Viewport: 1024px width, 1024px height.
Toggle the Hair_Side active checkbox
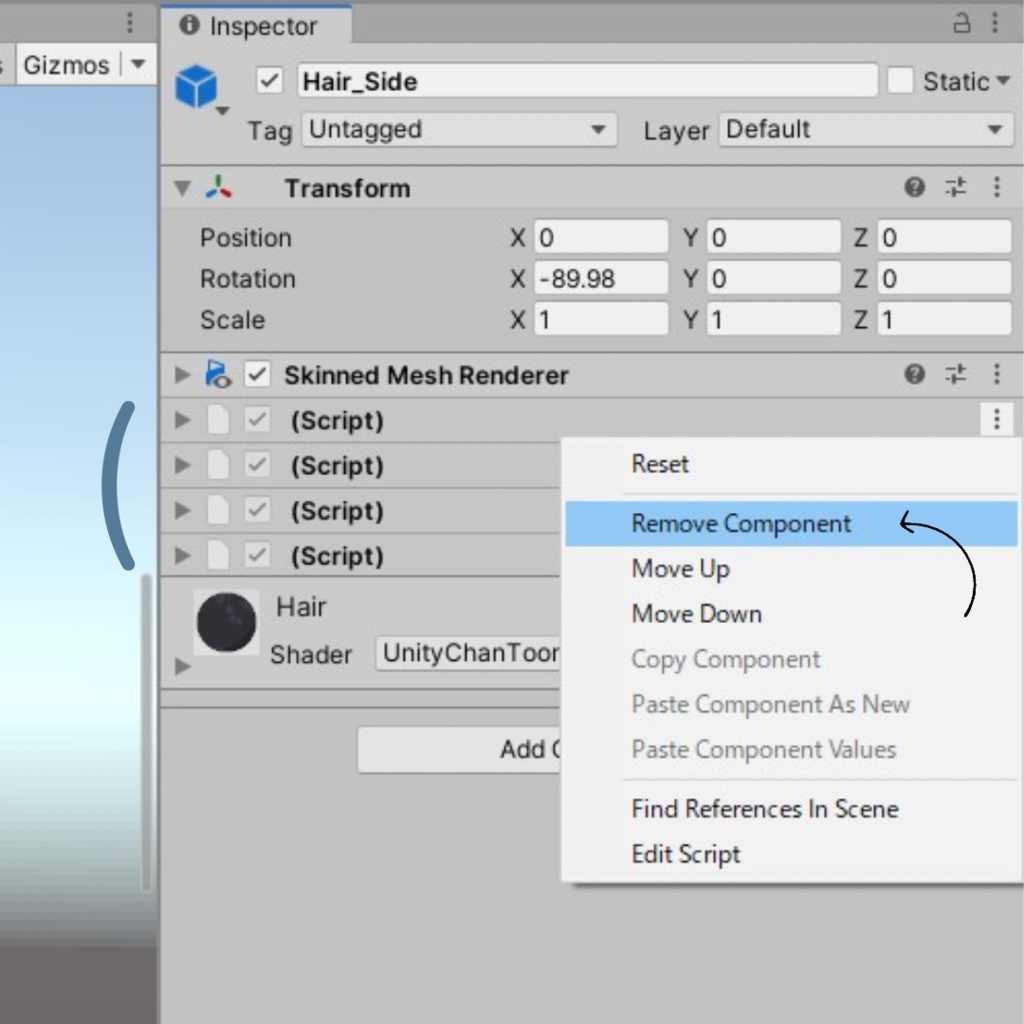coord(269,81)
